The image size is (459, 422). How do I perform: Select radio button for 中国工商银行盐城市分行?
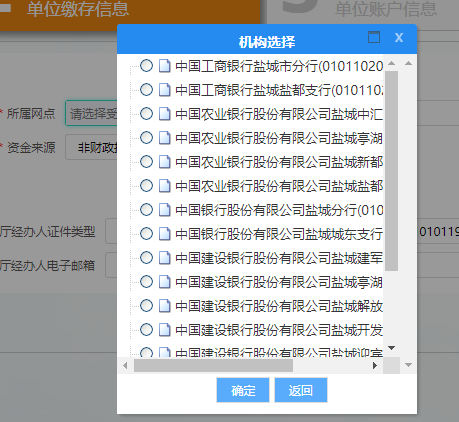point(146,66)
